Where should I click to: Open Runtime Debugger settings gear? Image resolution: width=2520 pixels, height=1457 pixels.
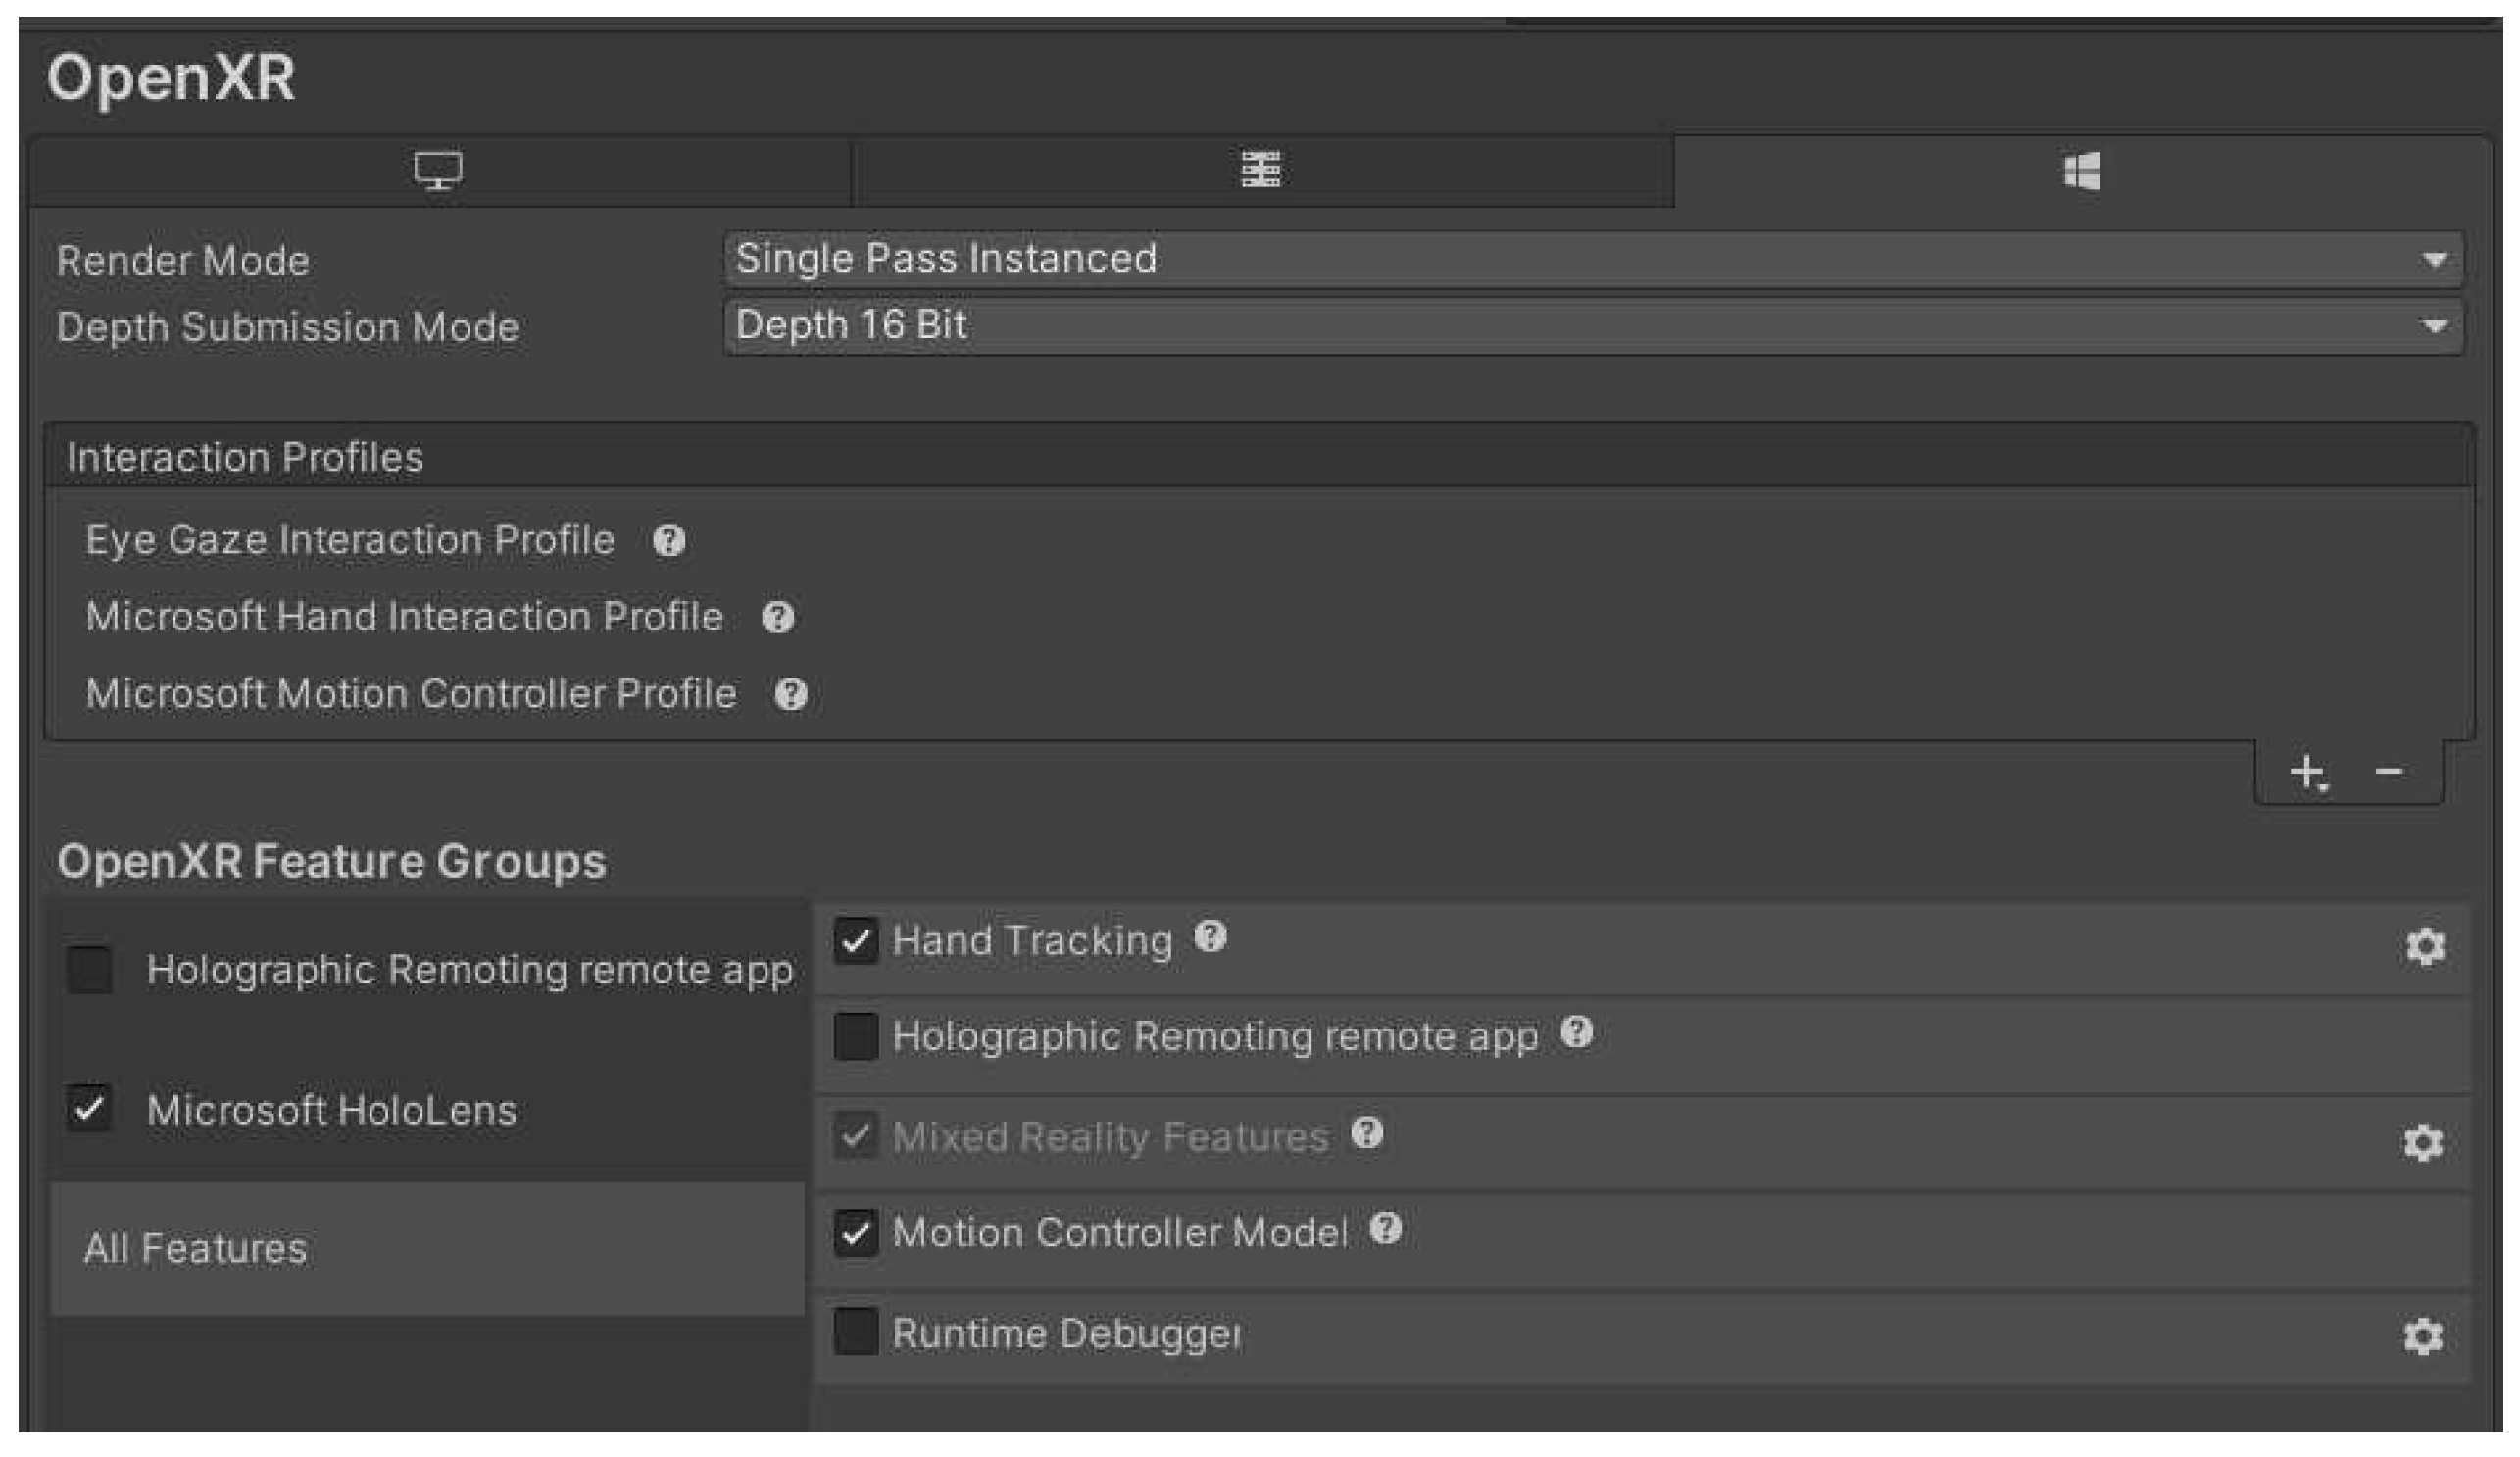2422,1336
